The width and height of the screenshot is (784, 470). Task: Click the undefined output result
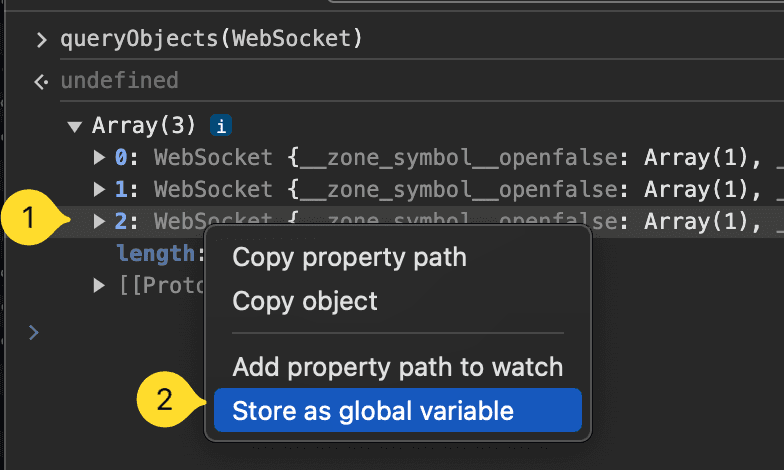click(119, 80)
